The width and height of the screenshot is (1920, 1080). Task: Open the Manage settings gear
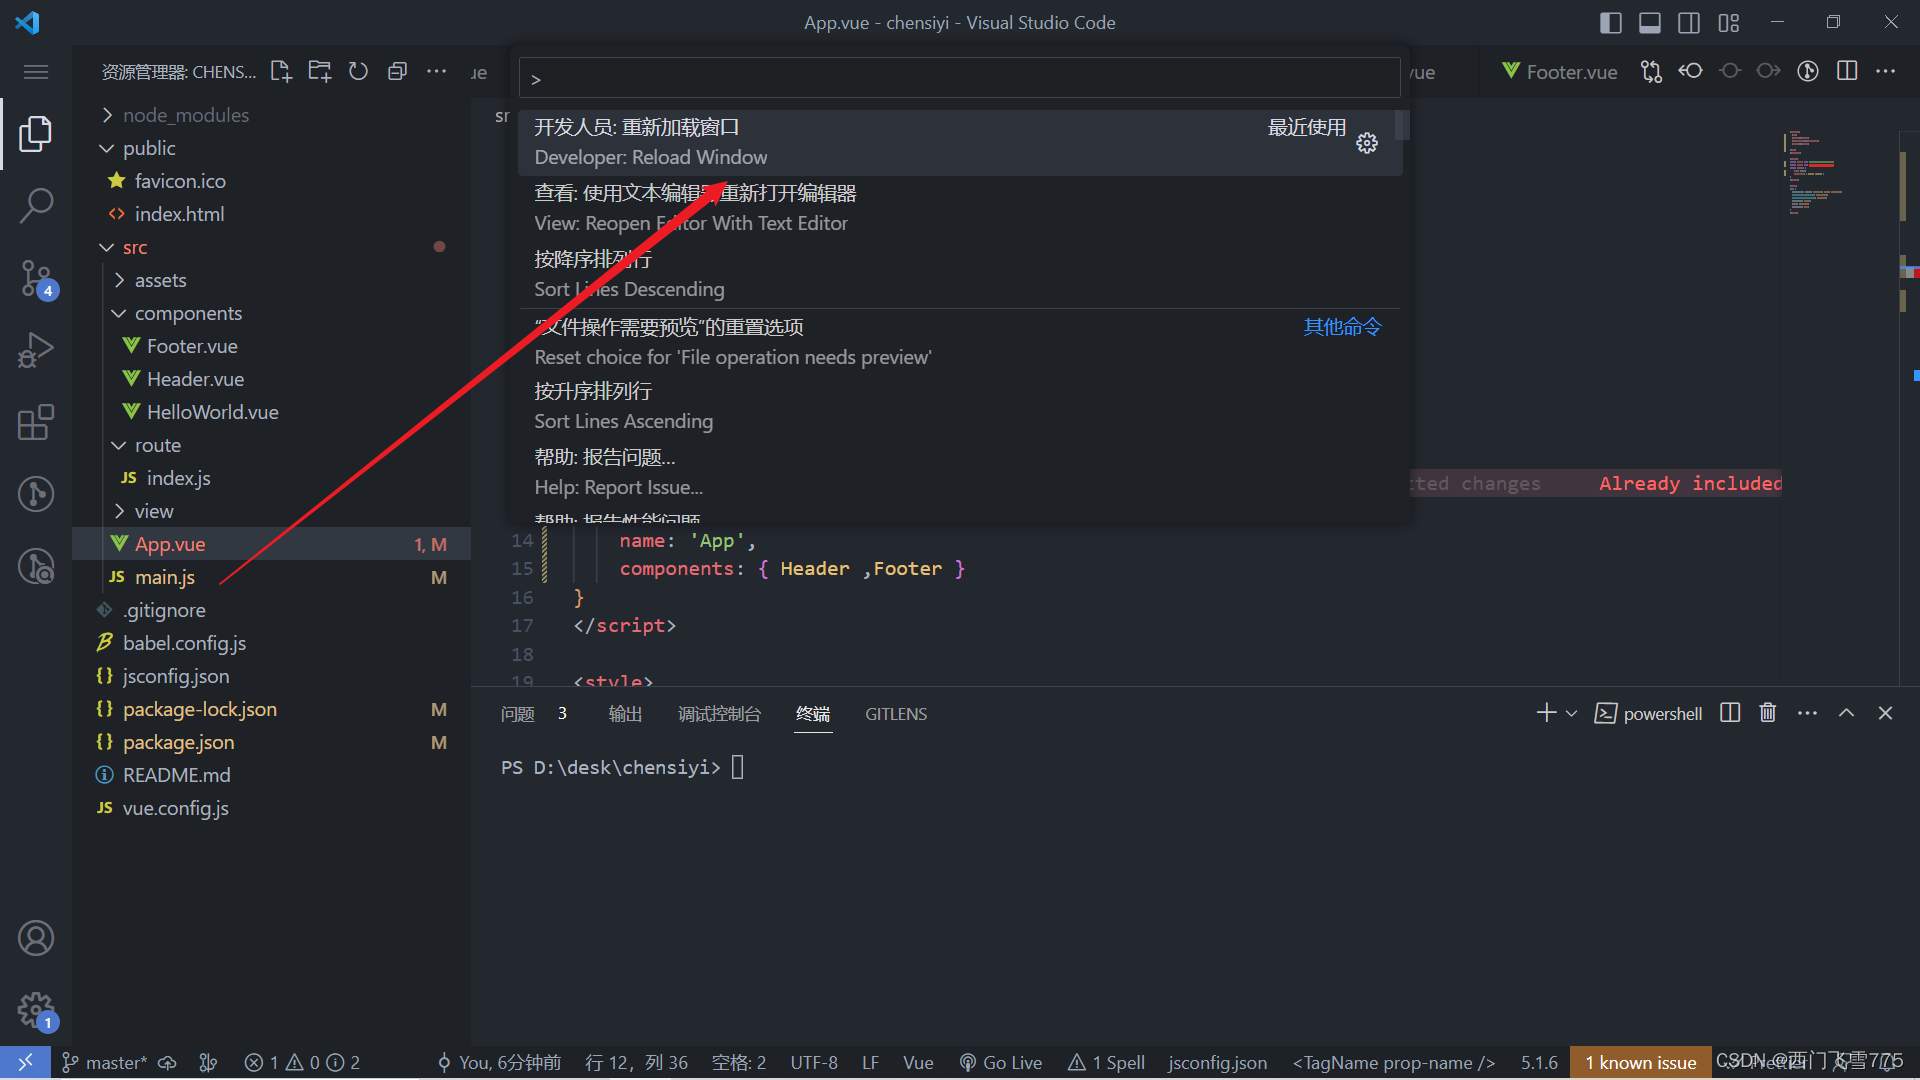tap(36, 1010)
